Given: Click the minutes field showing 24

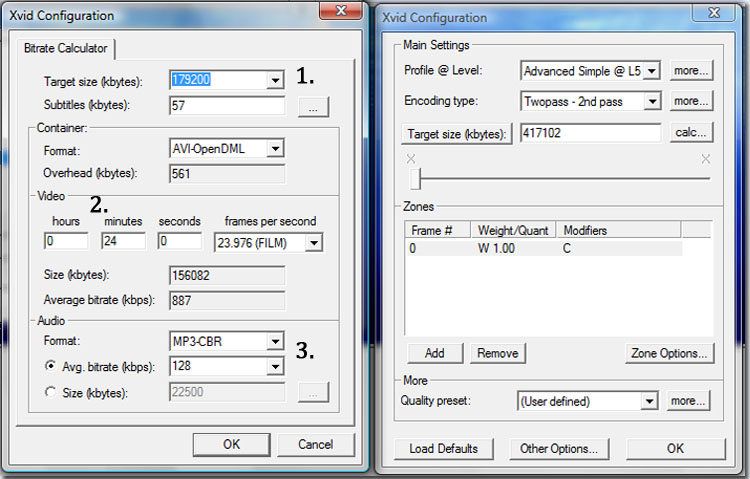Looking at the screenshot, I should point(123,241).
